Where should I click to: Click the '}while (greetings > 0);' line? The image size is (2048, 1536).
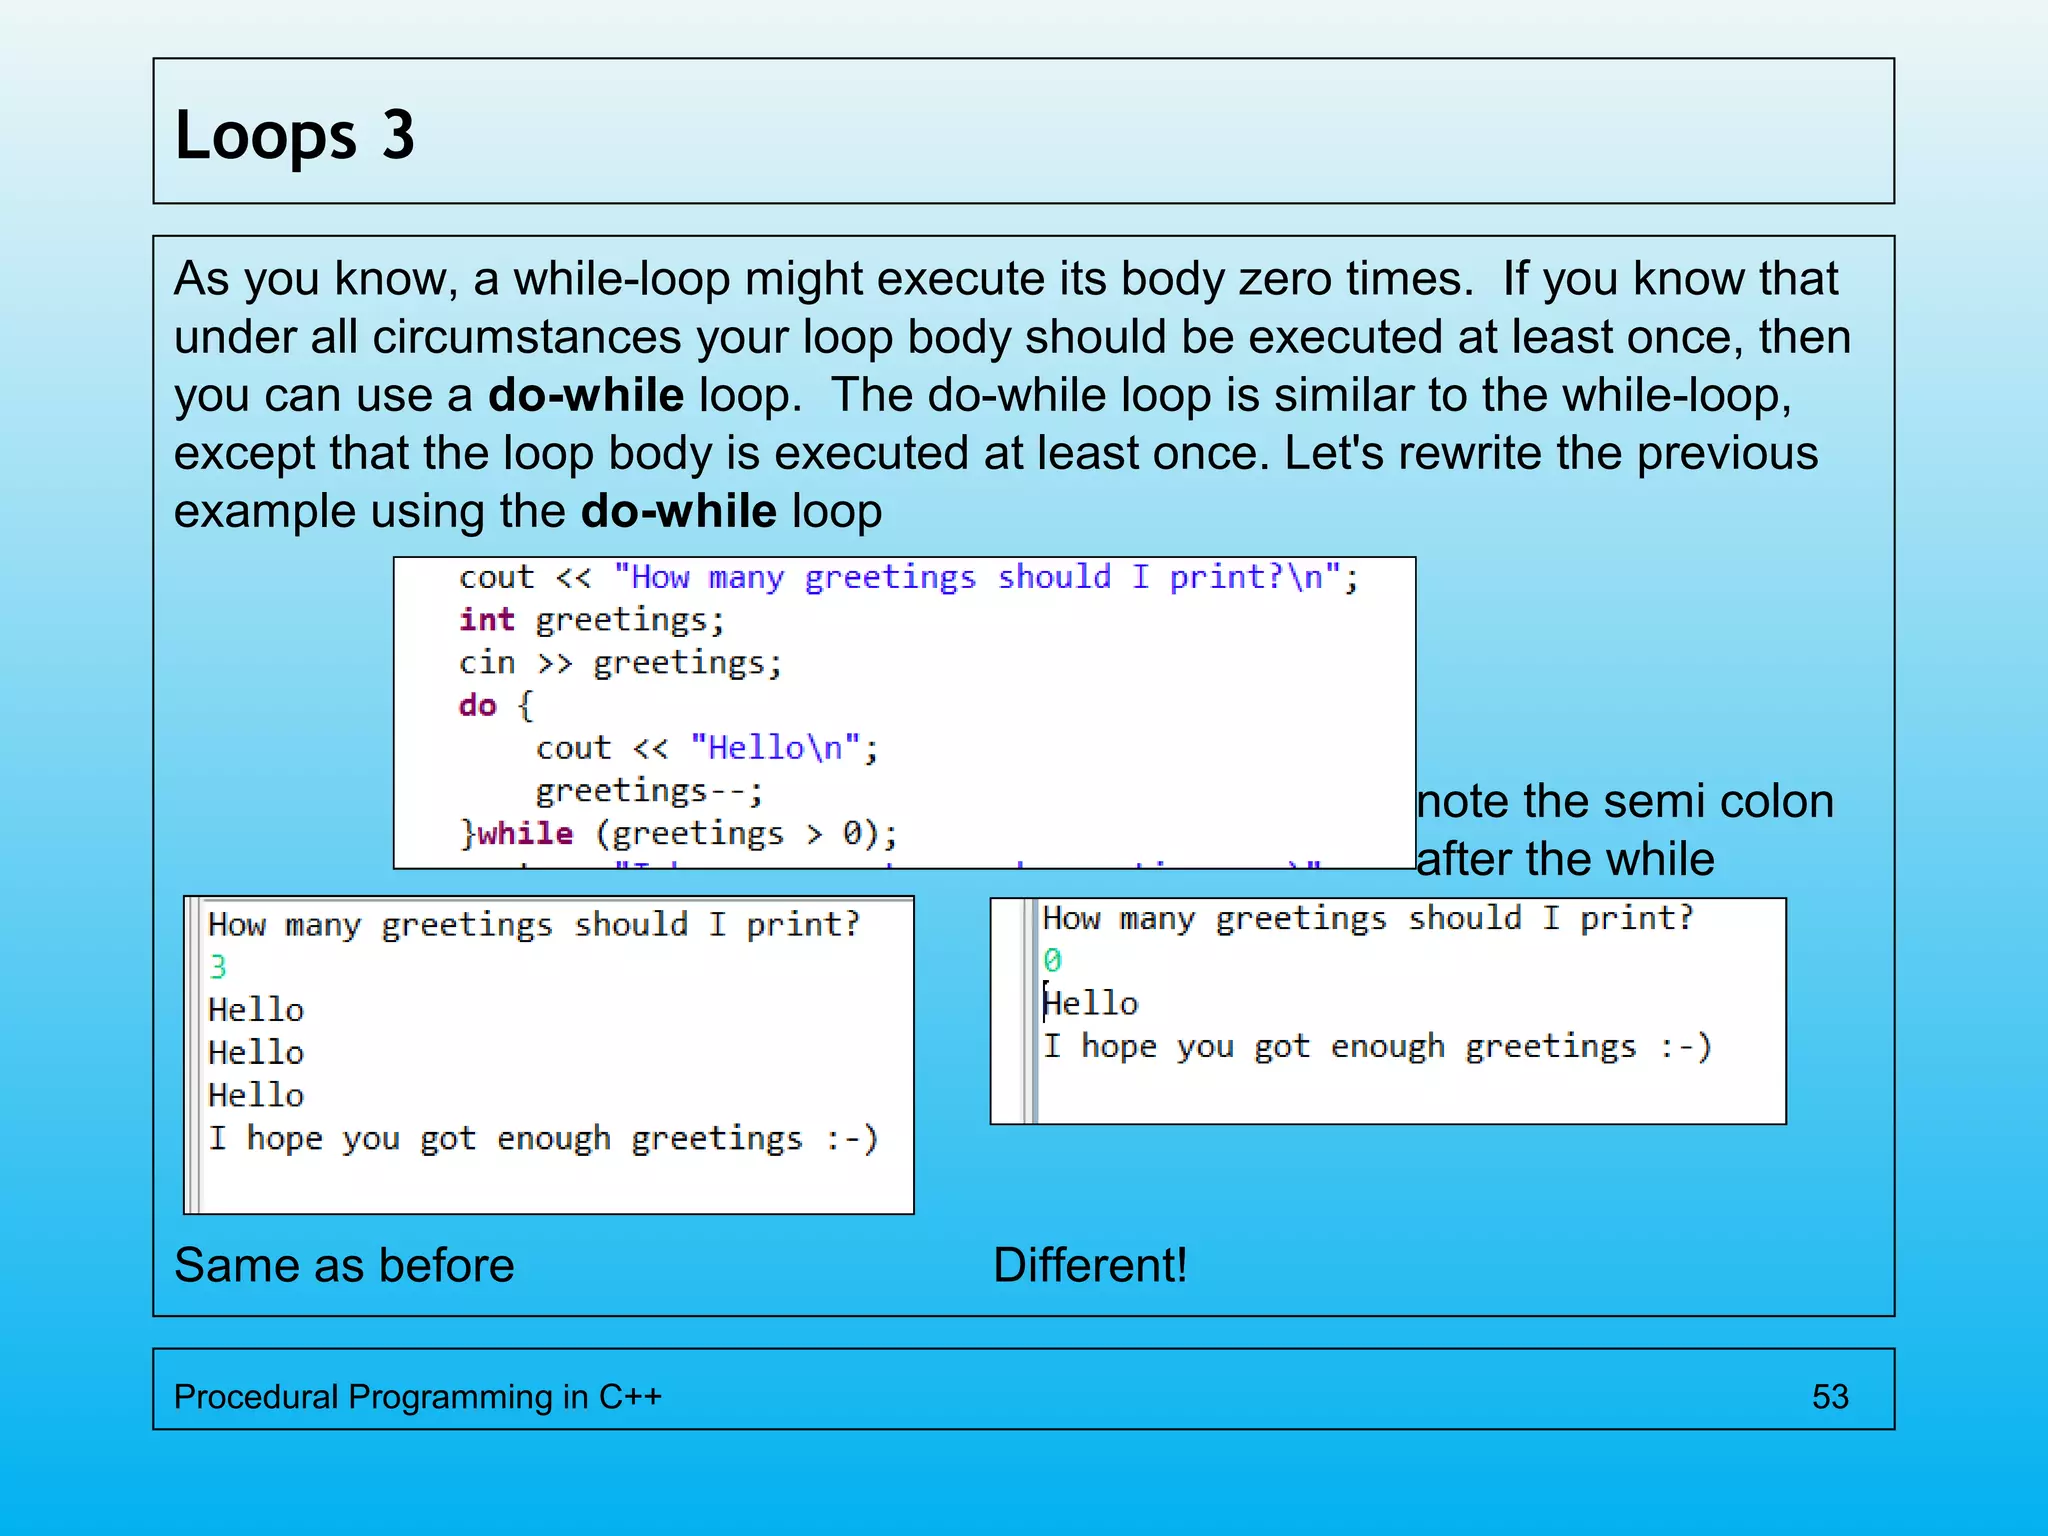tap(678, 833)
